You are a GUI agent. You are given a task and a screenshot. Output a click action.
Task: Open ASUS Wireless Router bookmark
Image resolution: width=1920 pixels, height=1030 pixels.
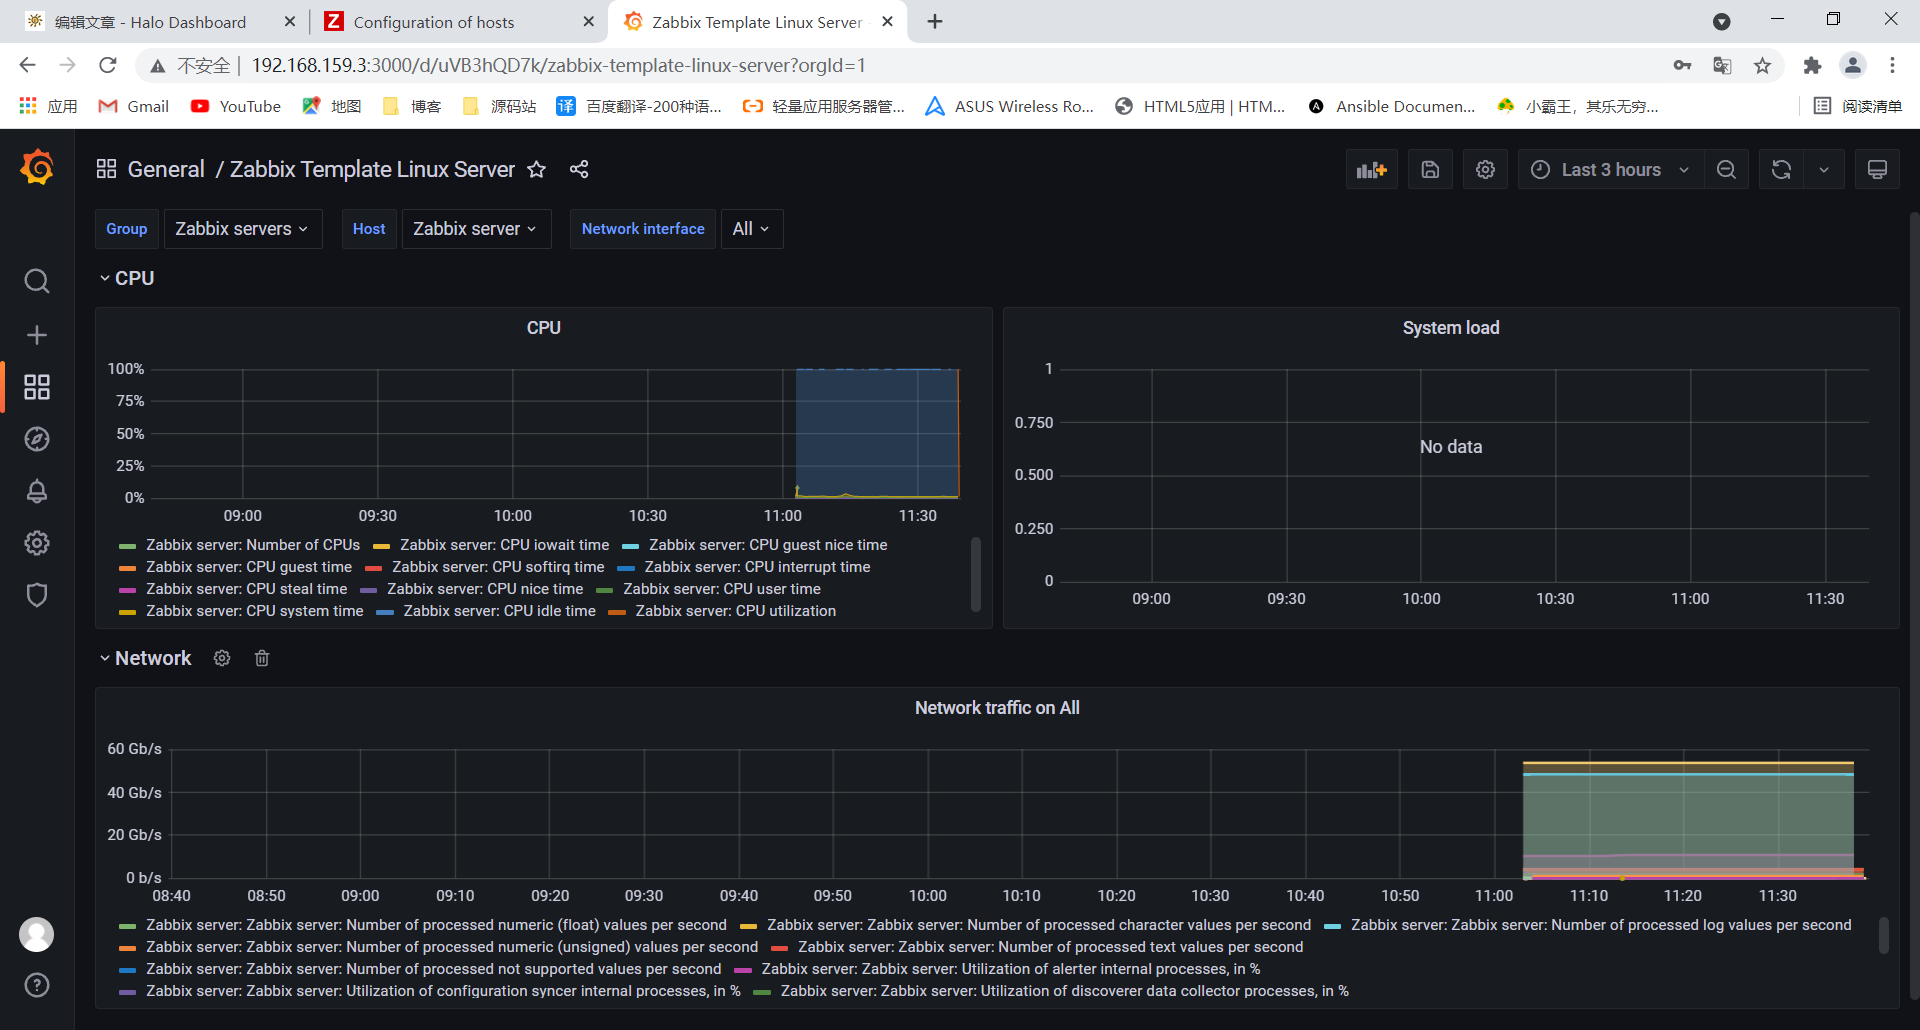point(1010,106)
